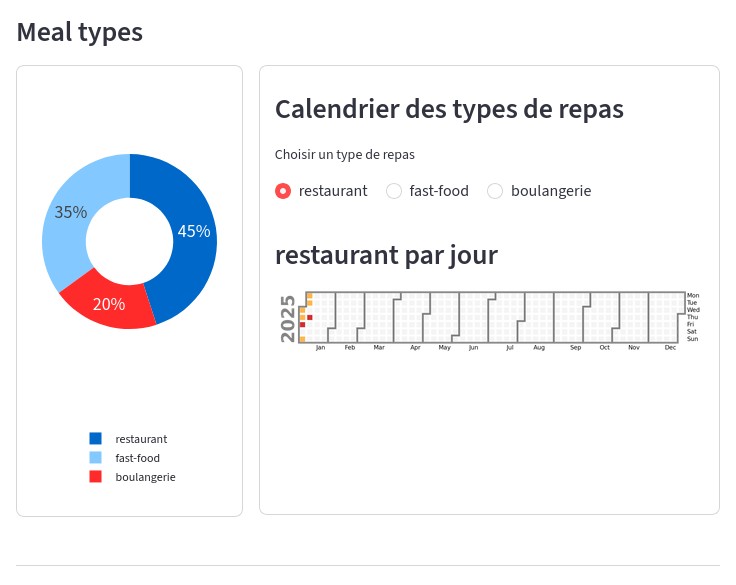Toggle restaurant legend label text
This screenshot has width=736, height=585.
point(141,439)
